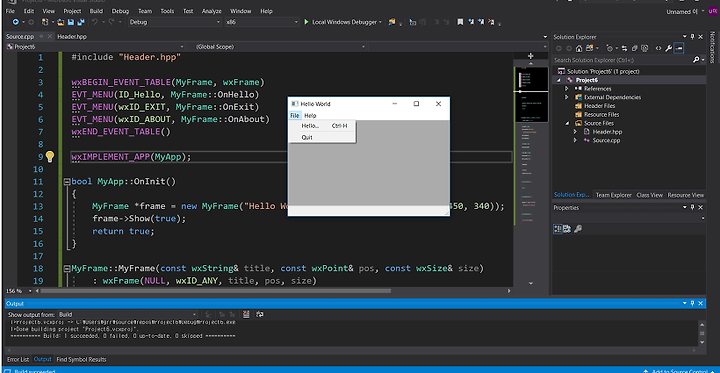Click the View Code brackets icon
Viewport: 720px width, 373px height.
(x=658, y=48)
